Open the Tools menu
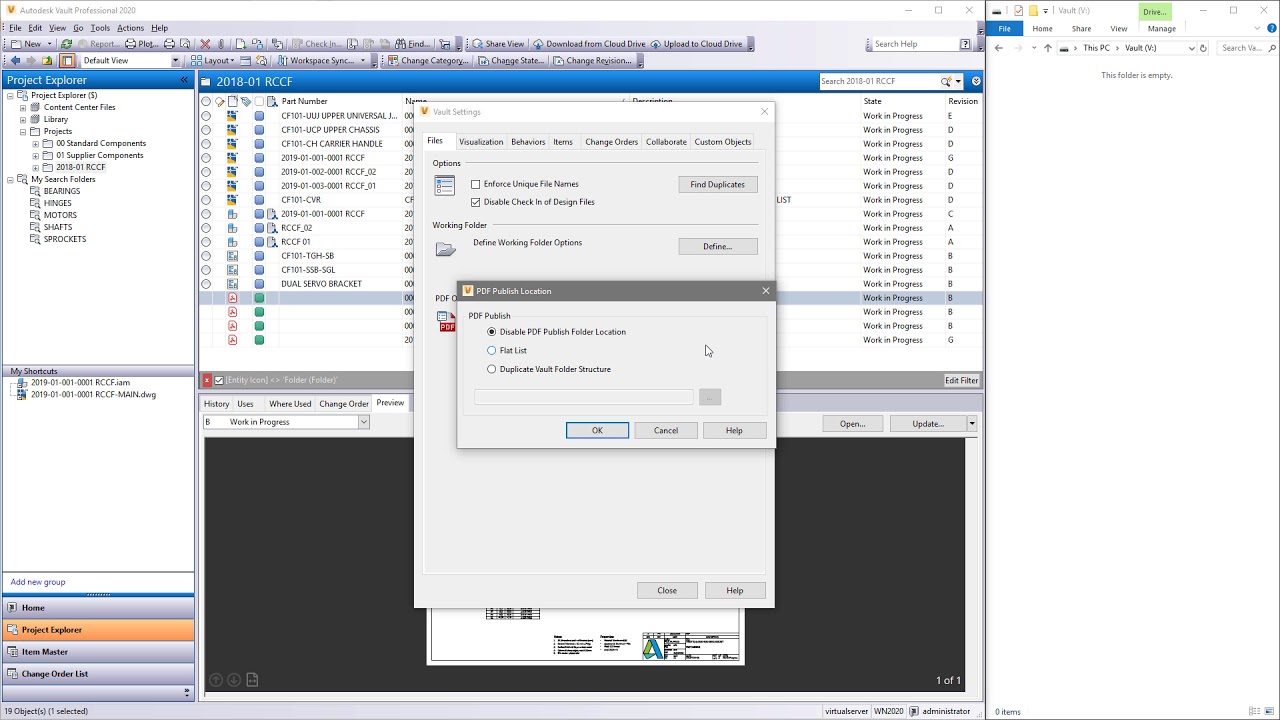The image size is (1280, 720). [x=100, y=28]
